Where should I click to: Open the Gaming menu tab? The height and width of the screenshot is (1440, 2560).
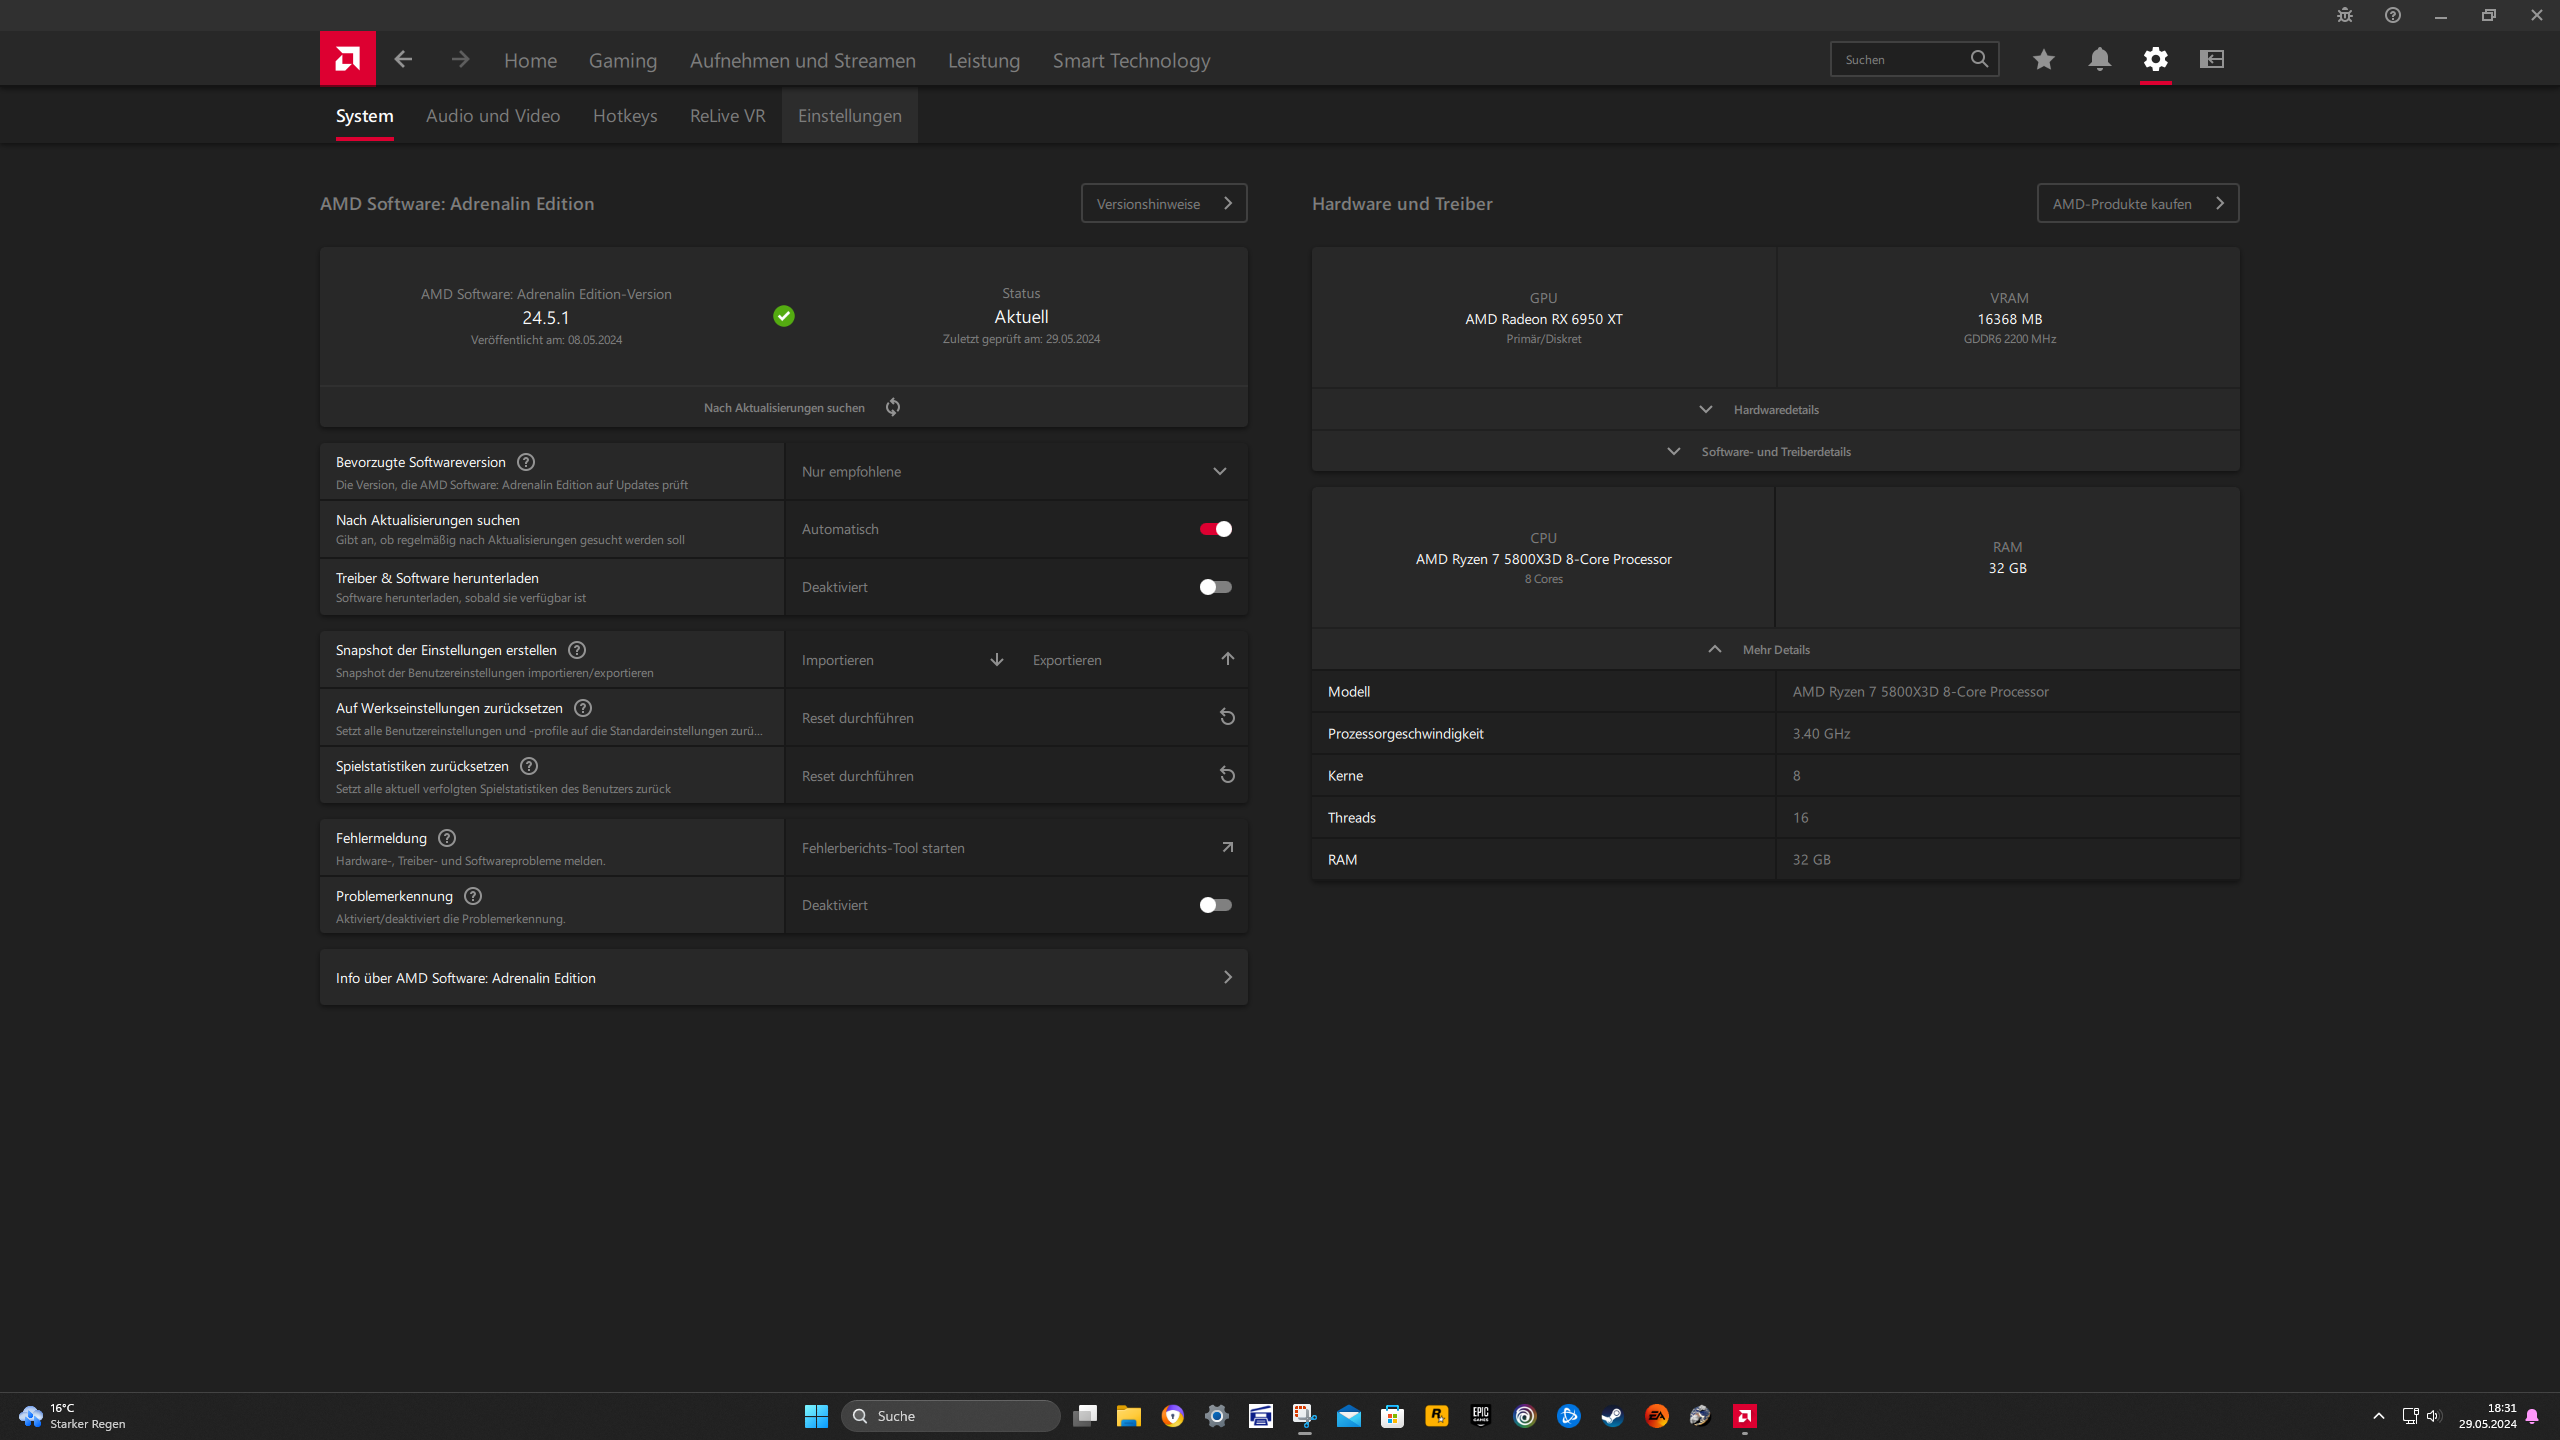[x=622, y=60]
